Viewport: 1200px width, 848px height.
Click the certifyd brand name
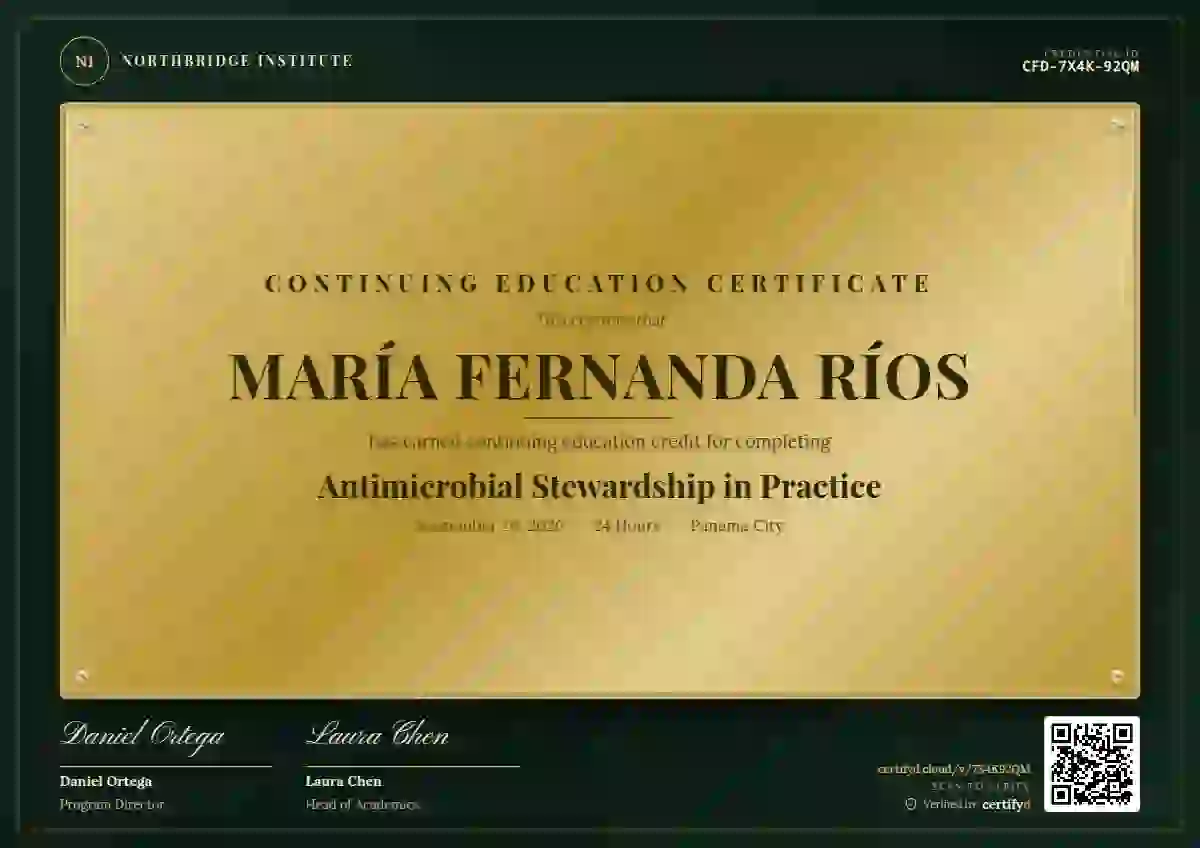click(1006, 804)
